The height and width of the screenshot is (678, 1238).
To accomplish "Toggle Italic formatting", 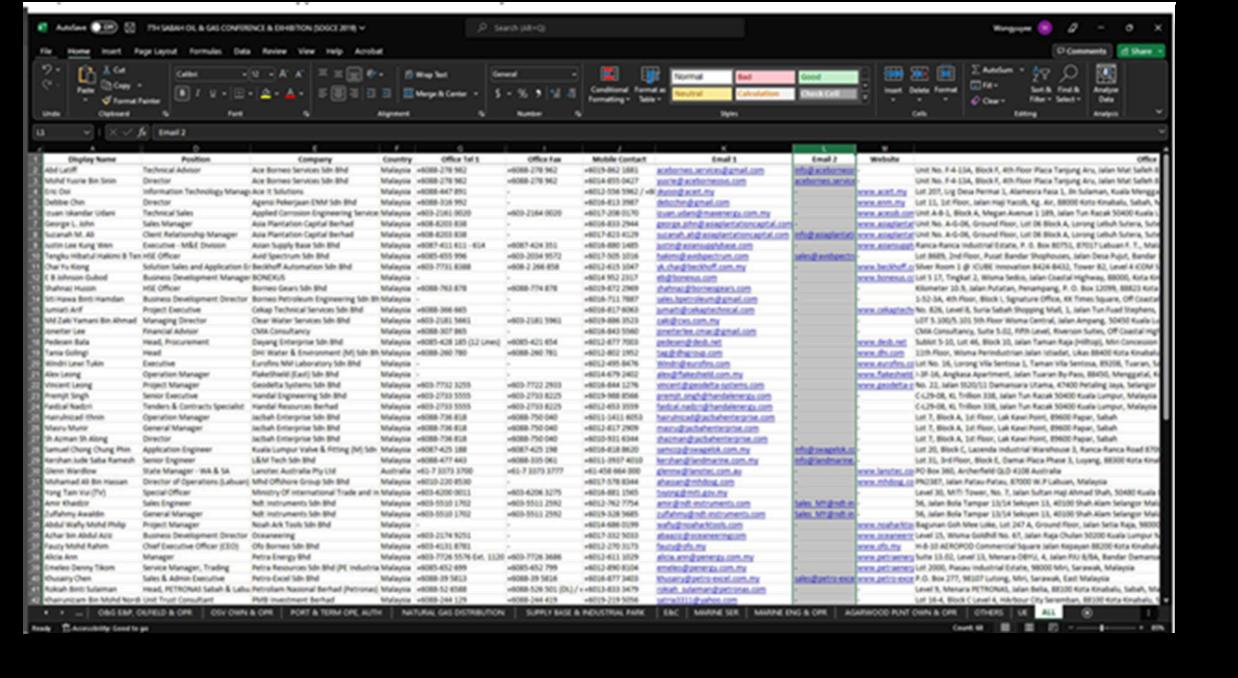I will pyautogui.click(x=197, y=93).
